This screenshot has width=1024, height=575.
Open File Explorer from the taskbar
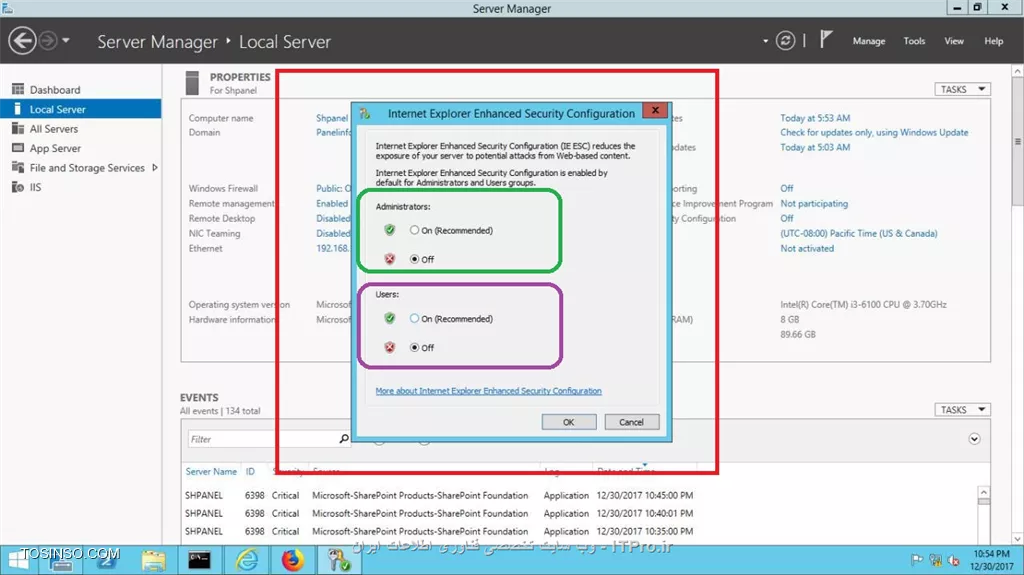tap(153, 561)
